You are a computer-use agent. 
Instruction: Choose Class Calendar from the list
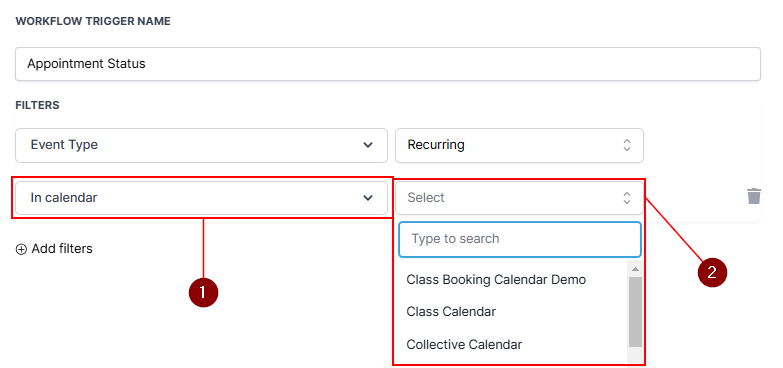[x=451, y=312]
